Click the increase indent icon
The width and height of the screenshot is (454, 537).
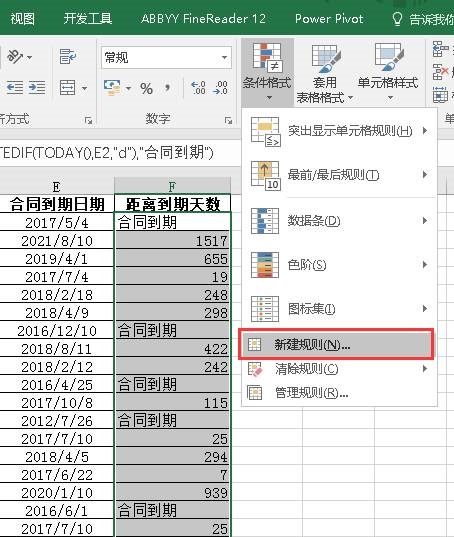37,88
